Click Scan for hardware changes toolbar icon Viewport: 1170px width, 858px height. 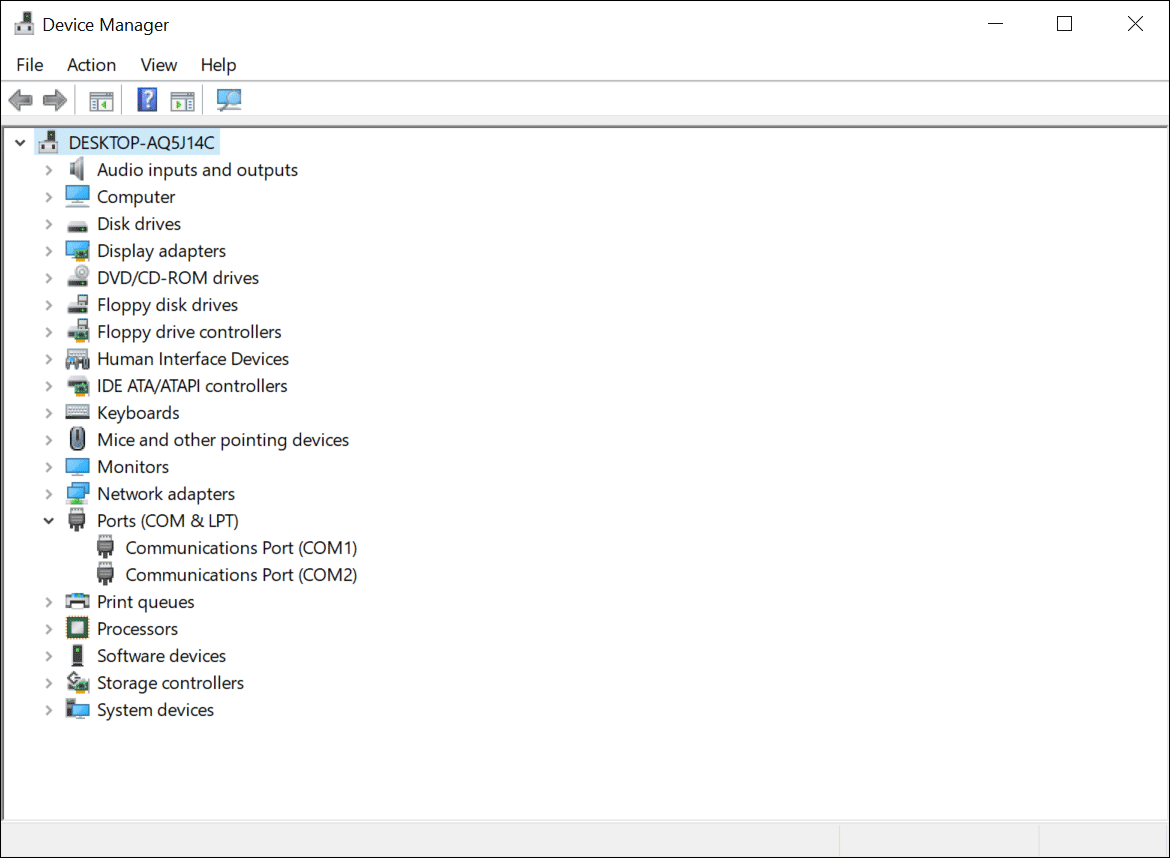(229, 100)
